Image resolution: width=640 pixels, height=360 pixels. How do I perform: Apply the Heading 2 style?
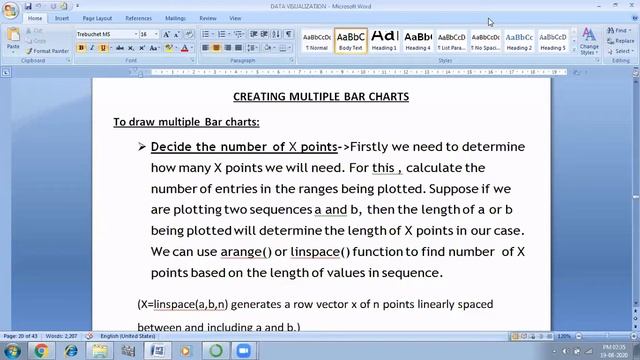[519, 41]
